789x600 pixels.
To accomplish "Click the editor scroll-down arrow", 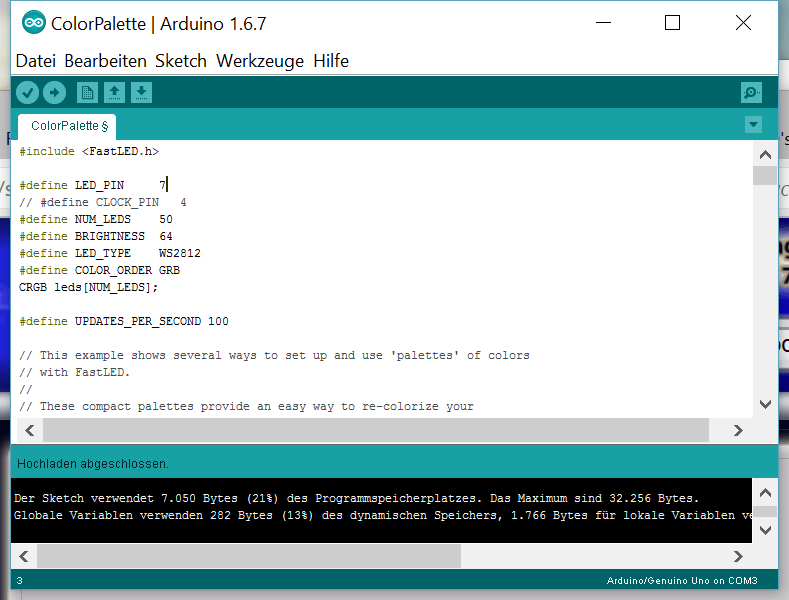I will click(765, 404).
